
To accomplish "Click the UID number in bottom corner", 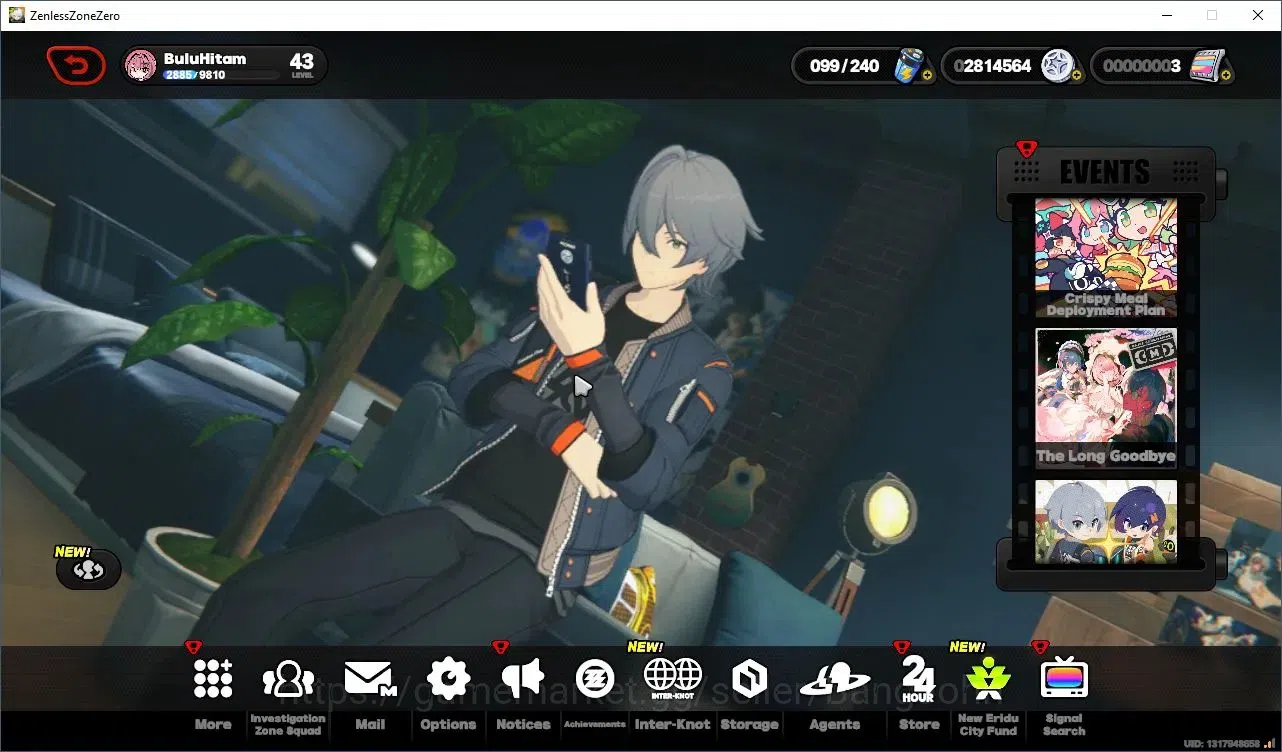I will click(x=1224, y=744).
